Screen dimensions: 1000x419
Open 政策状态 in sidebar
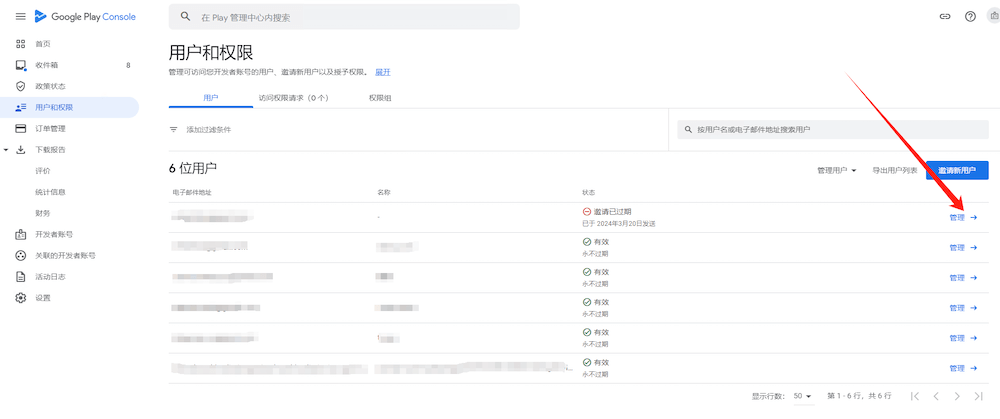[x=50, y=86]
